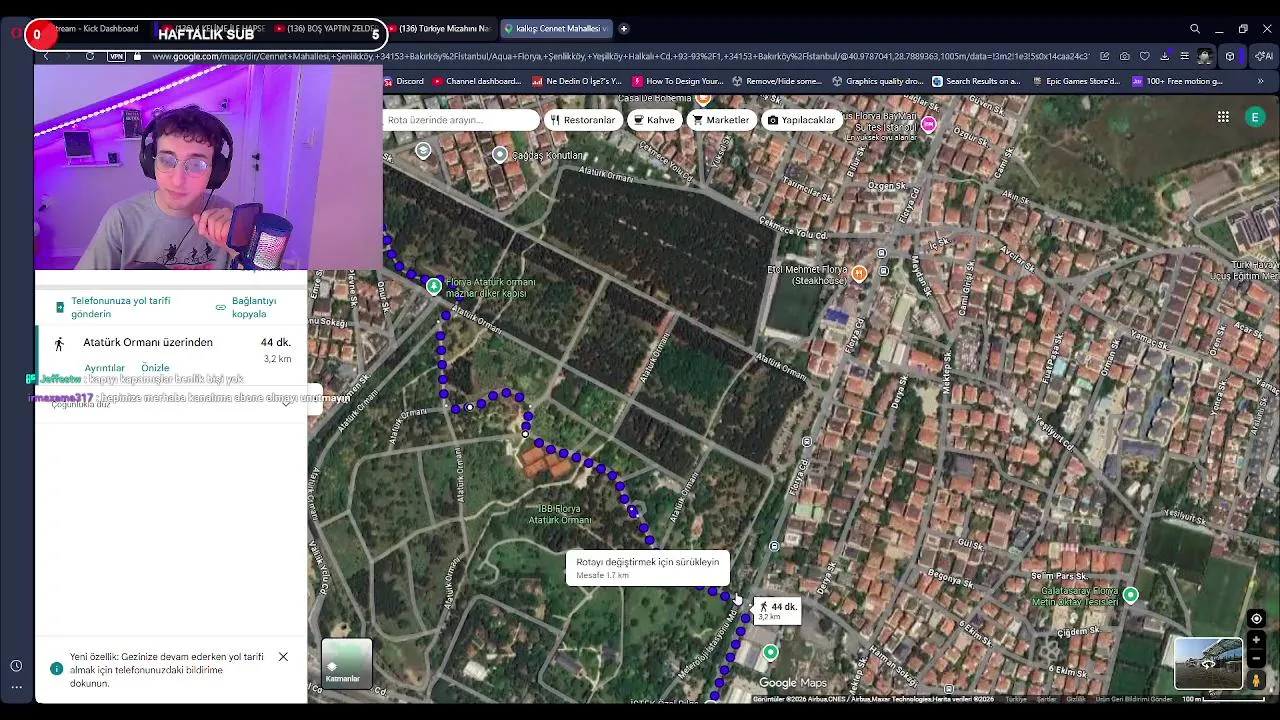Open the 'Search Results on a...' bookmark
Viewport: 1280px width, 720px height.
977,81
